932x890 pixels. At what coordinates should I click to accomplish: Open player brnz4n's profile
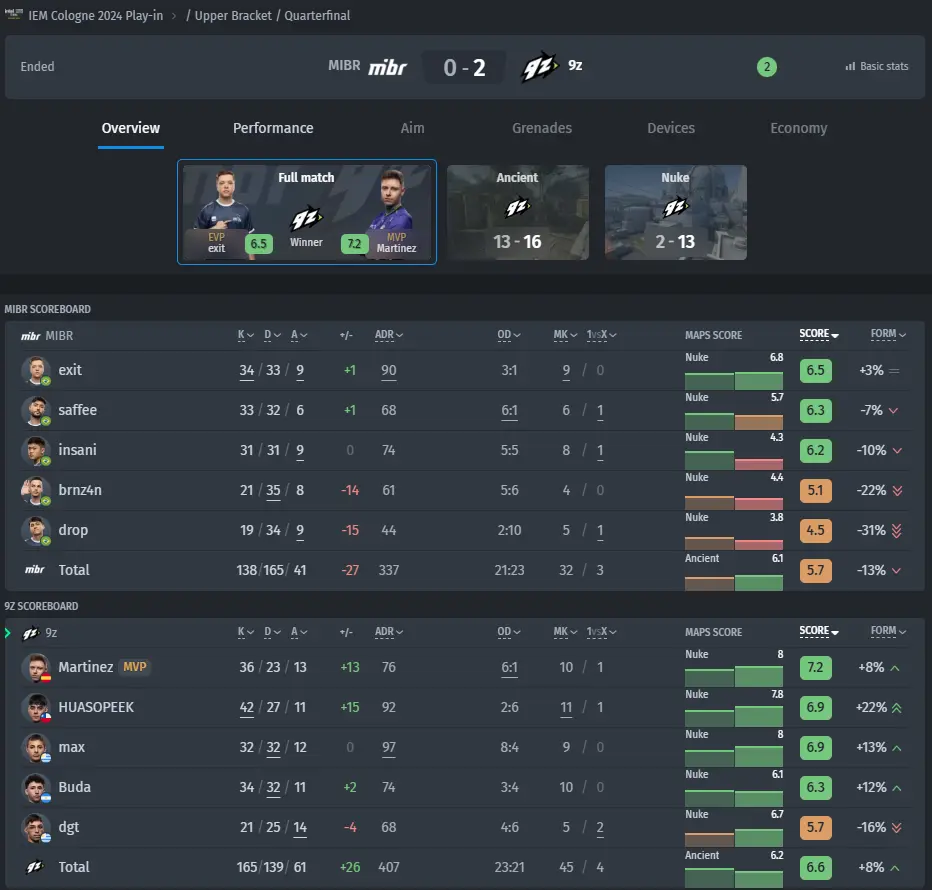coord(80,490)
